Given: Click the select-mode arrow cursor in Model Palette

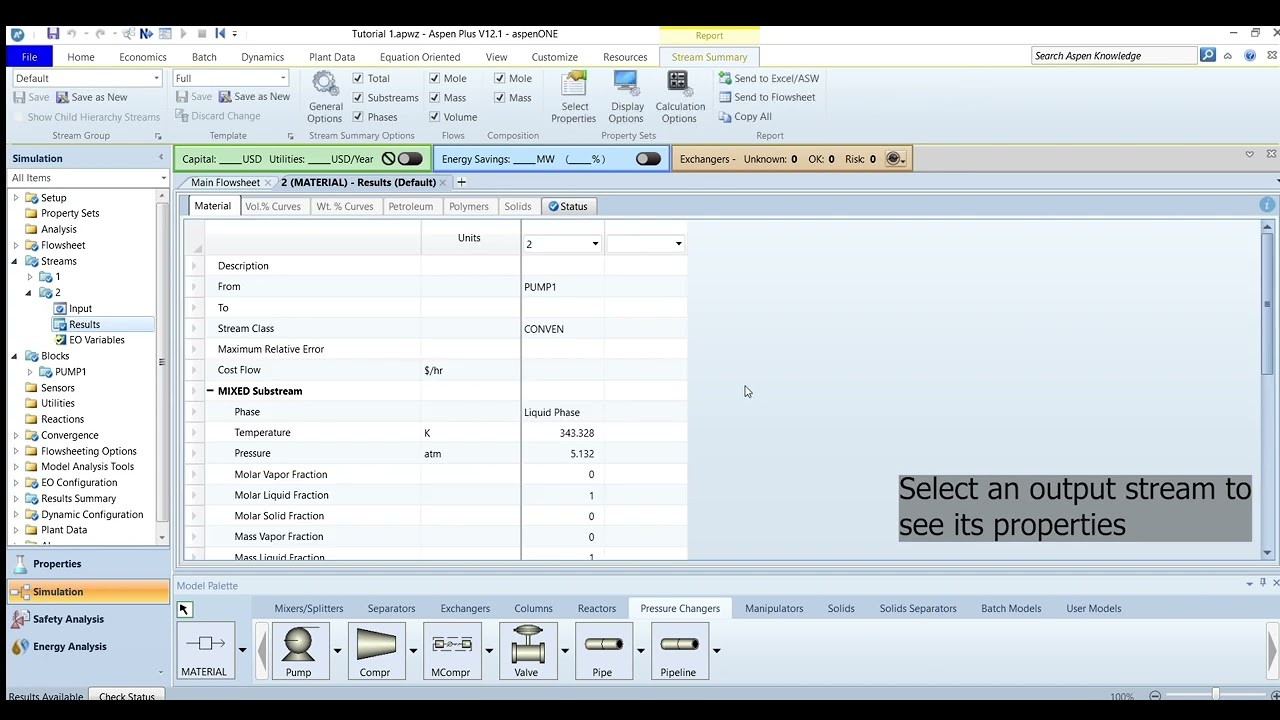Looking at the screenshot, I should (184, 609).
